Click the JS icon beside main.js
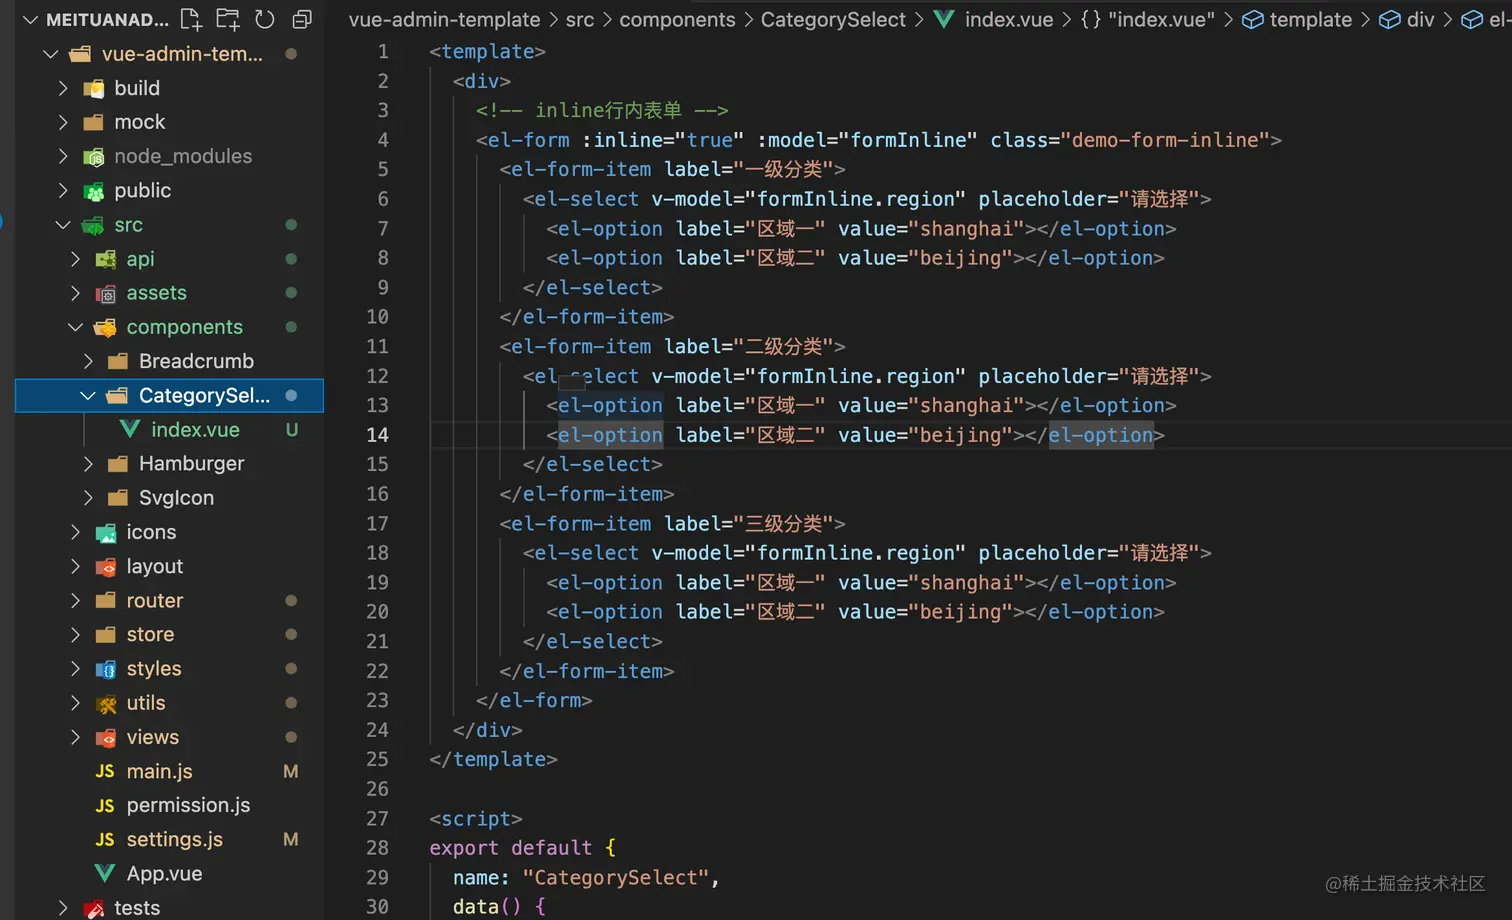 click(105, 771)
